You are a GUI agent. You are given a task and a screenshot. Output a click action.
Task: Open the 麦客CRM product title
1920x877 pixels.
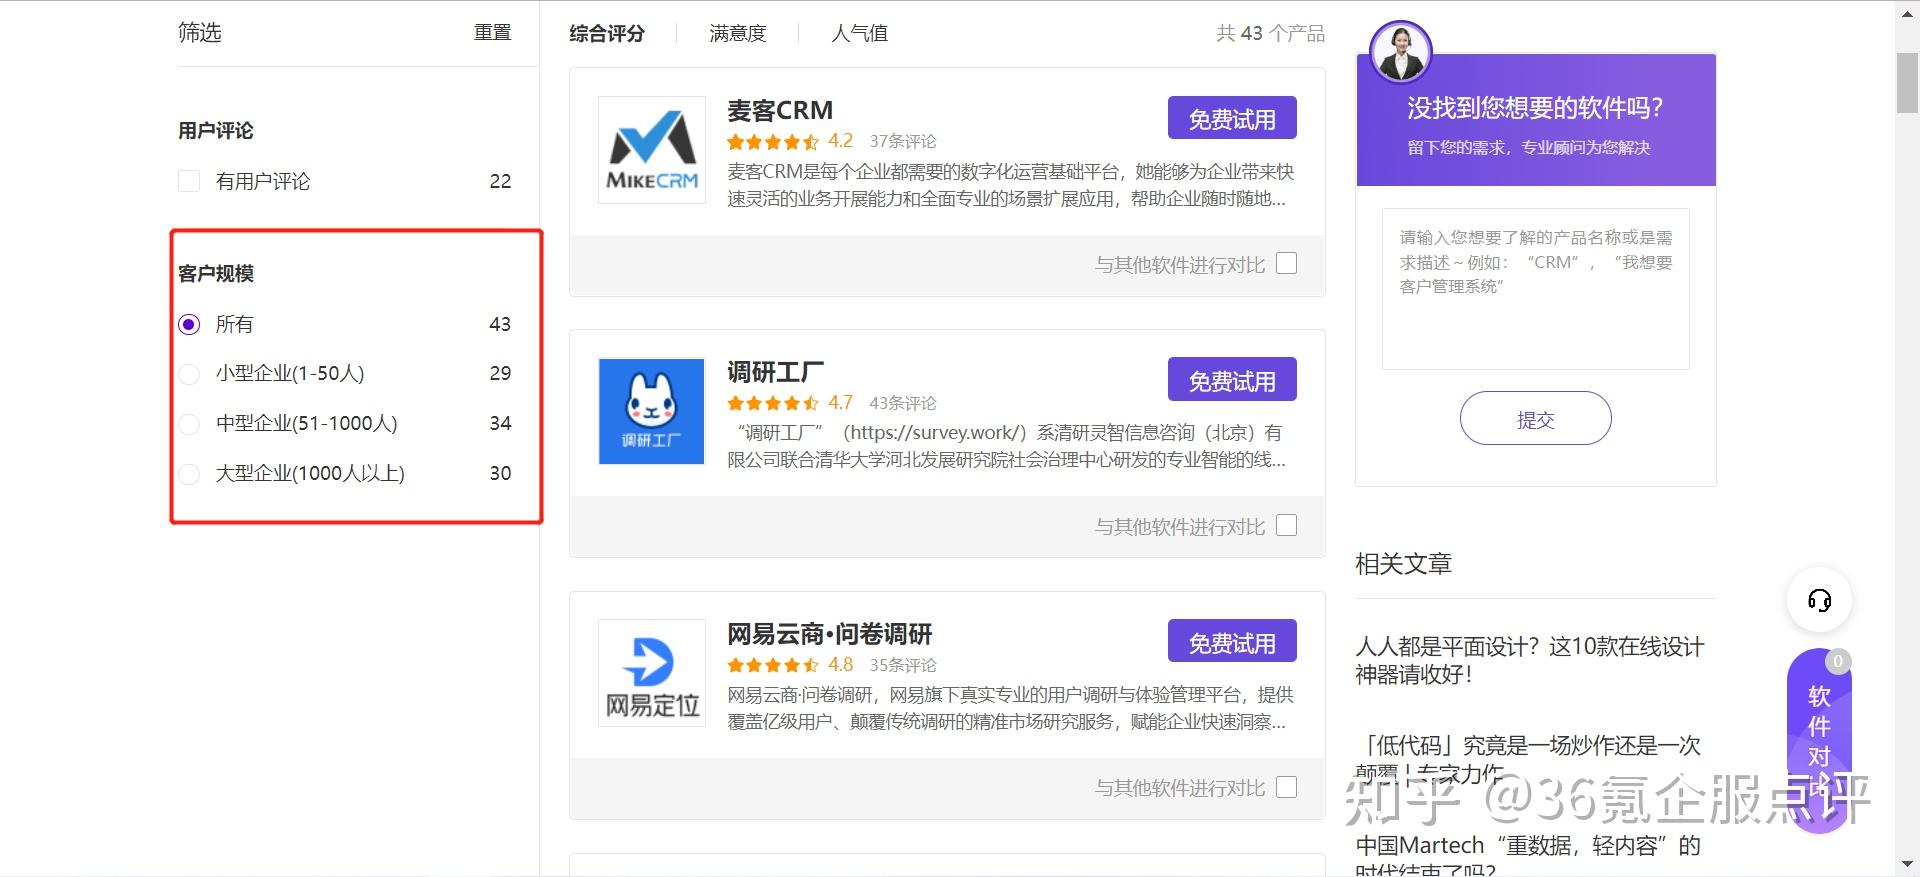click(780, 110)
